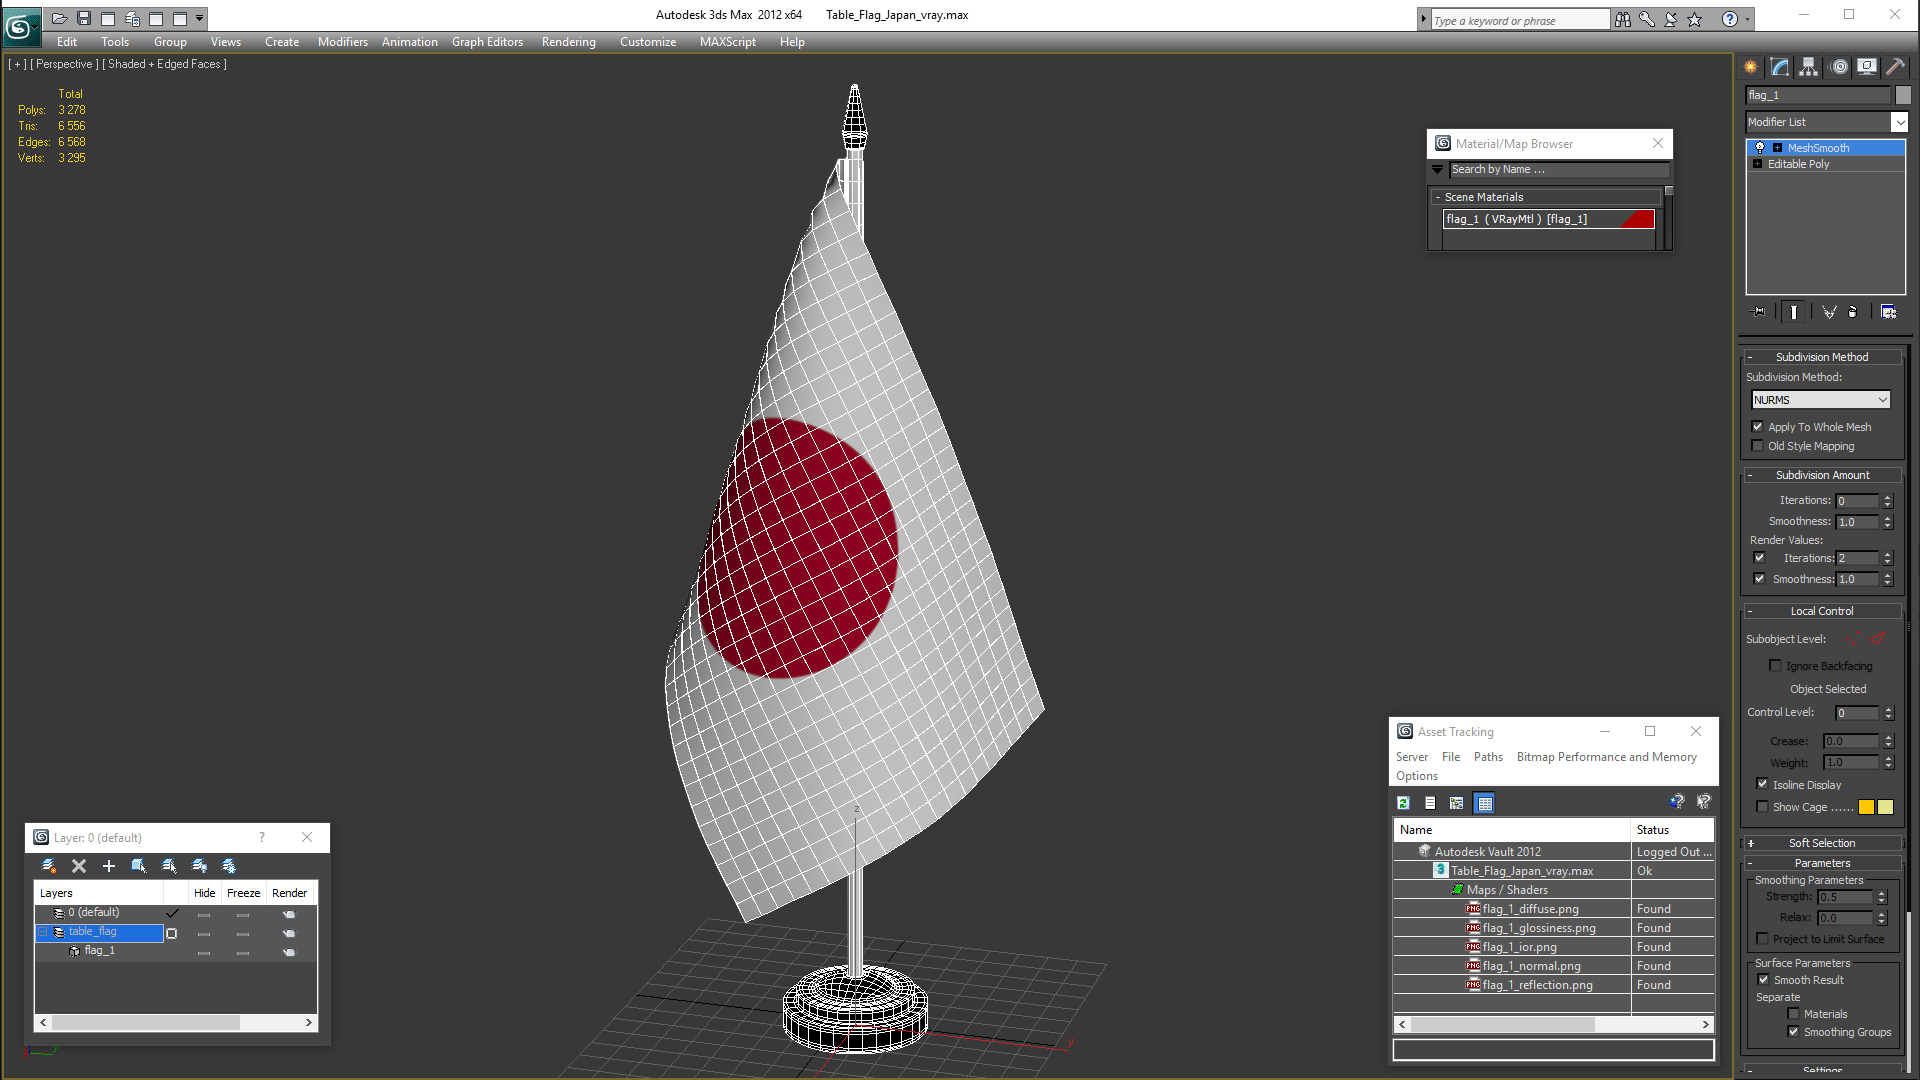
Task: Expand the MeshSmooth modifier plus box
Action: point(1778,148)
